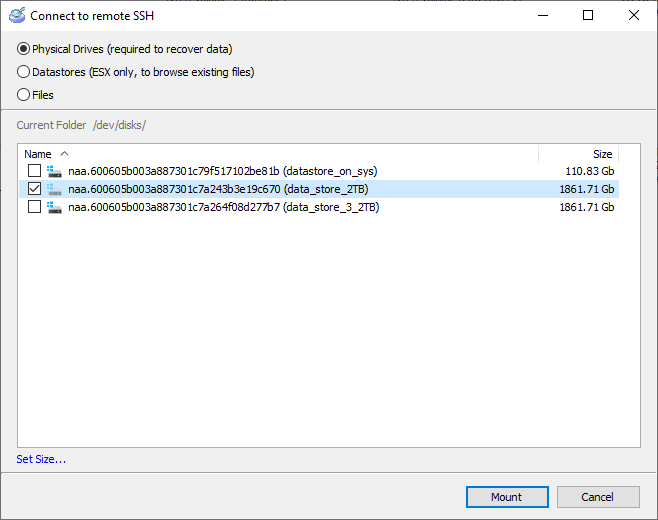
Task: Close the Connect to remote SSH dialog
Action: [633, 16]
